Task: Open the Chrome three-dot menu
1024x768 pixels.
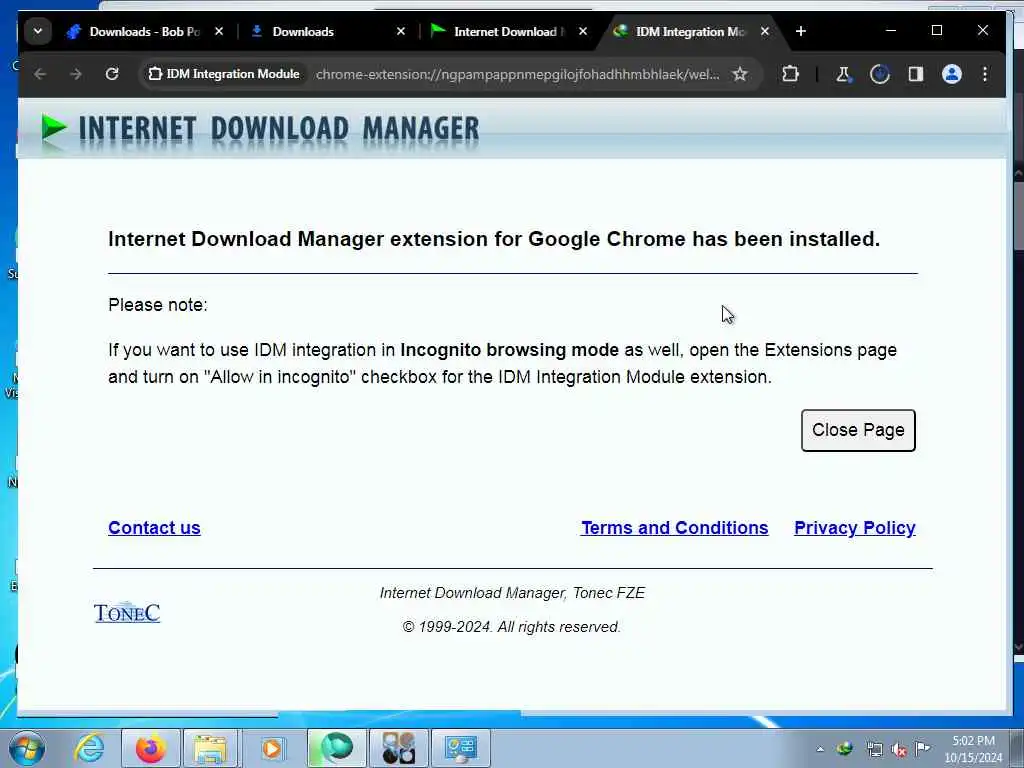Action: tap(985, 74)
